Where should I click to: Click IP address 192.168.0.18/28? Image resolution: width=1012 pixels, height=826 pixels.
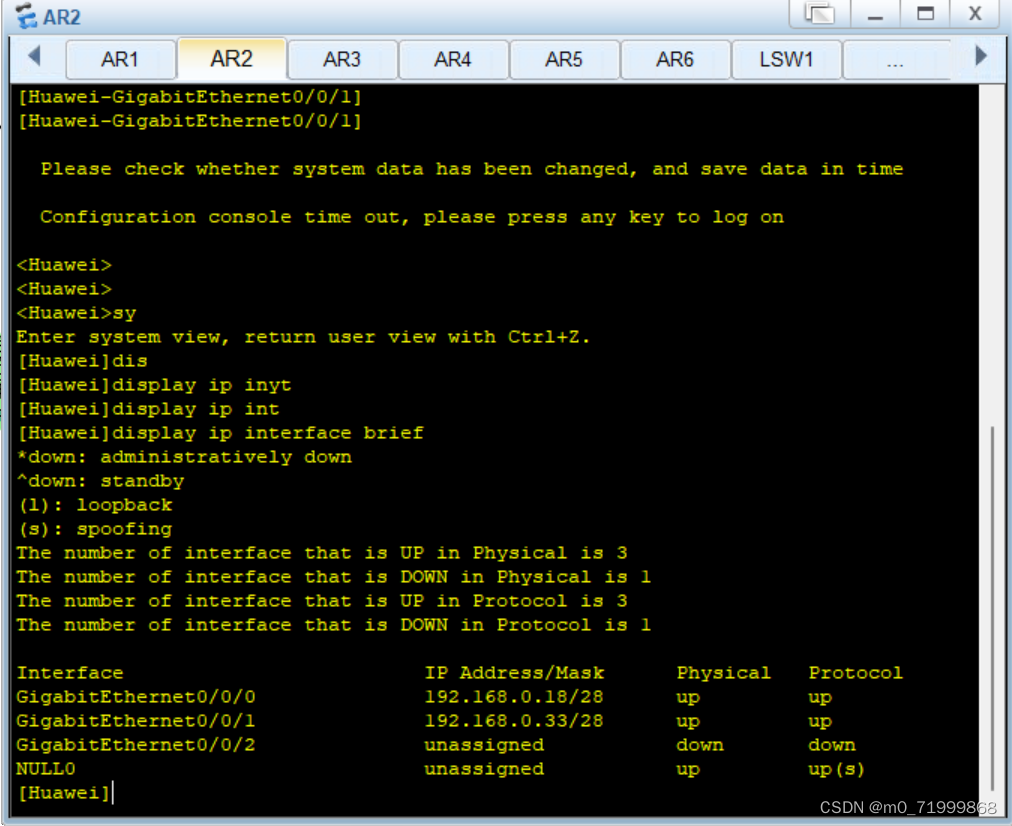[x=514, y=697]
